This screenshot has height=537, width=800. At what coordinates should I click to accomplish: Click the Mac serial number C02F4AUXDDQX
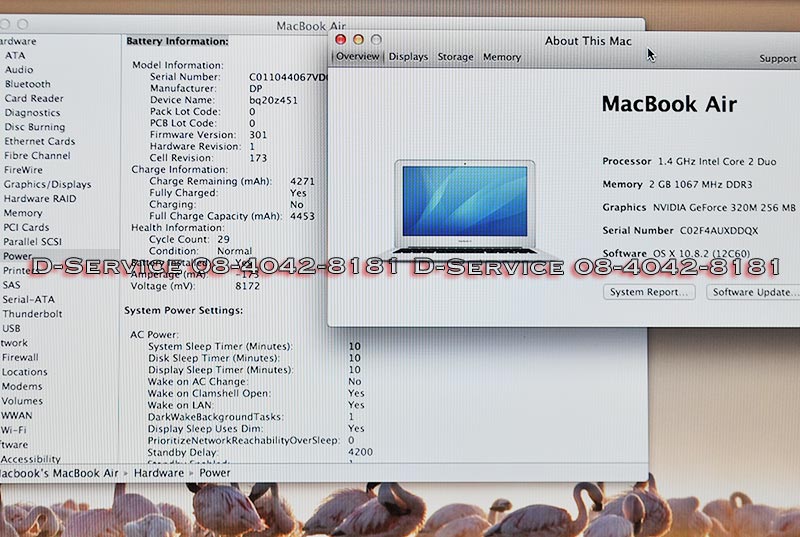718,231
